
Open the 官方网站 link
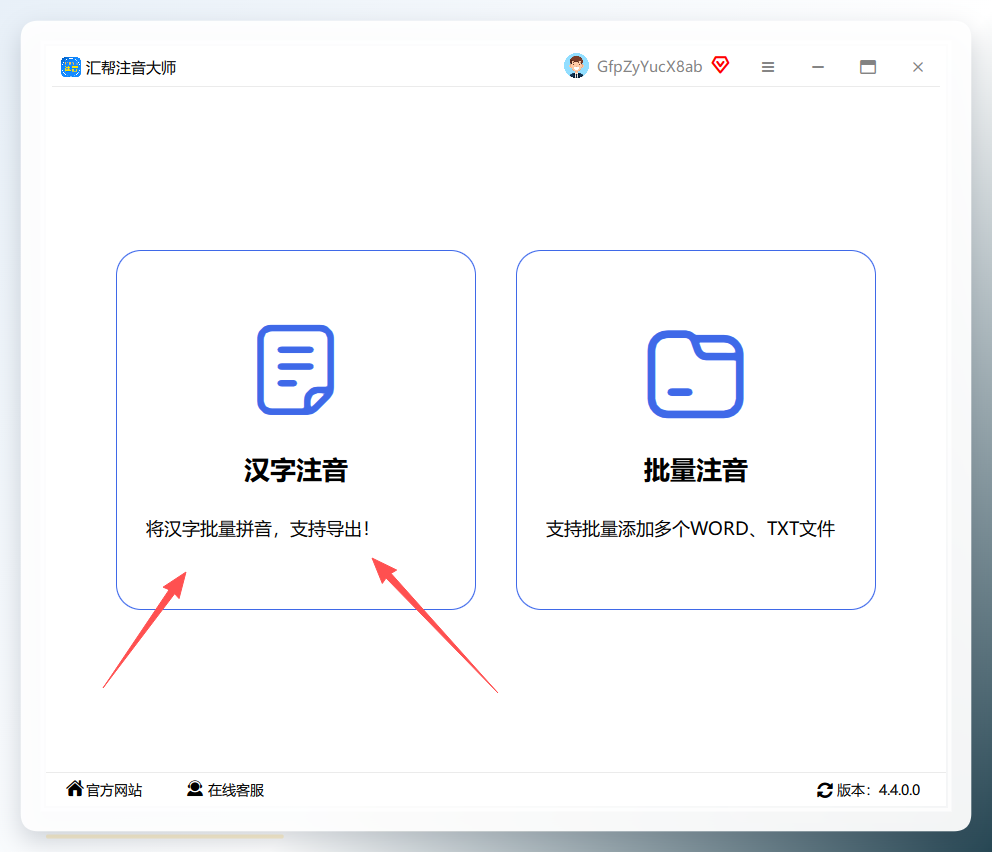pyautogui.click(x=114, y=790)
